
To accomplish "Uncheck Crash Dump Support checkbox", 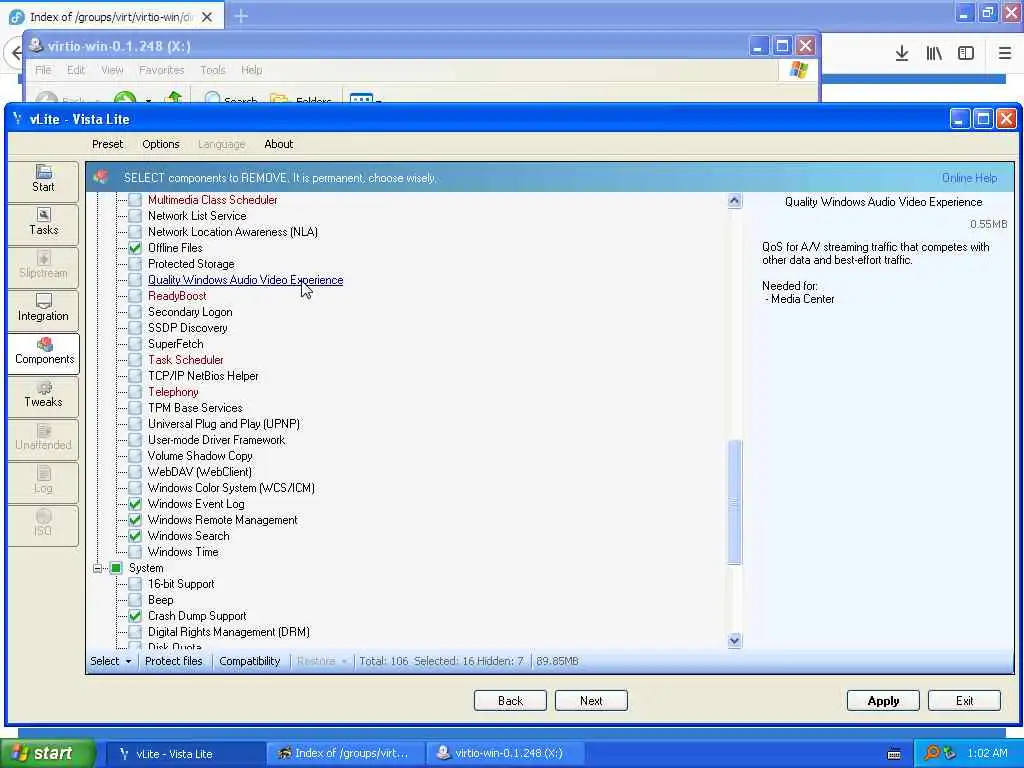I will pos(135,616).
